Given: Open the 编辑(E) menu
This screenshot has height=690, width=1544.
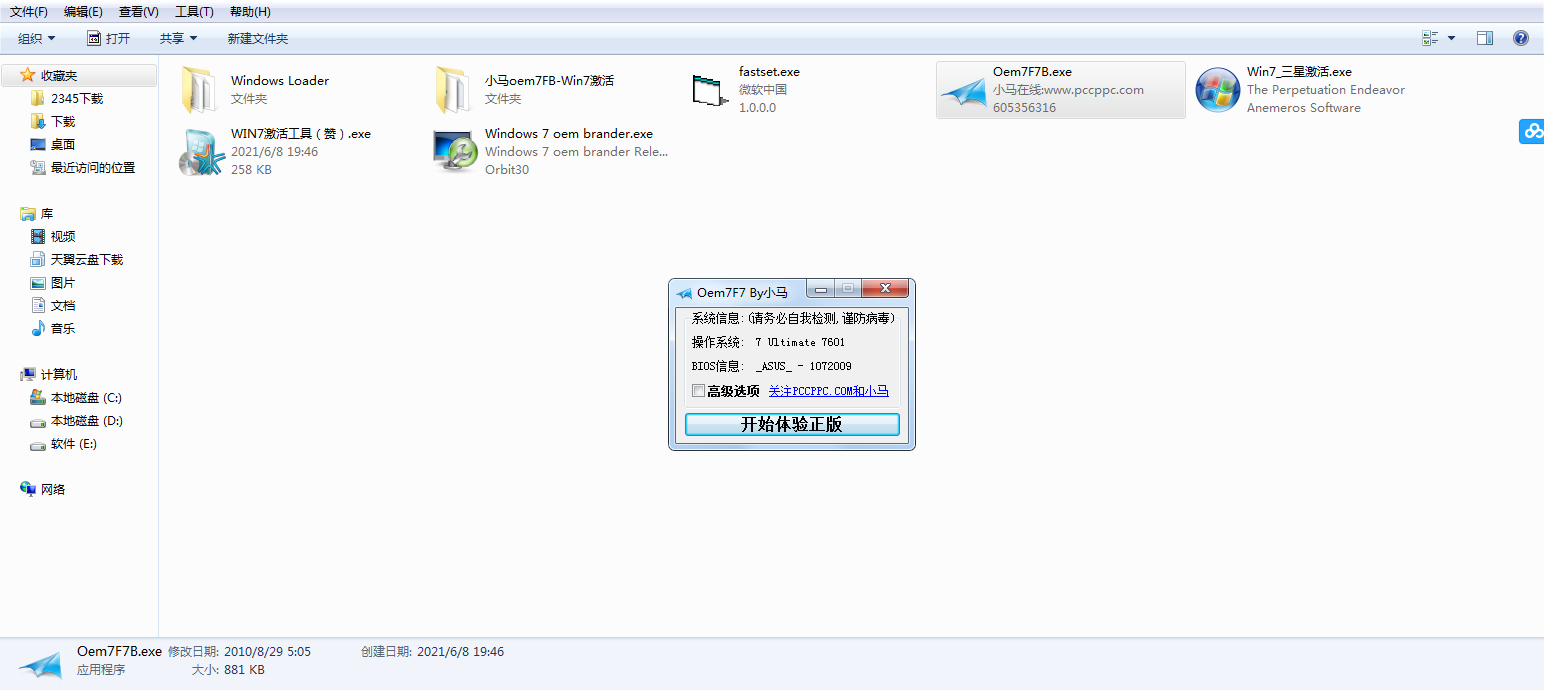Looking at the screenshot, I should pyautogui.click(x=83, y=11).
